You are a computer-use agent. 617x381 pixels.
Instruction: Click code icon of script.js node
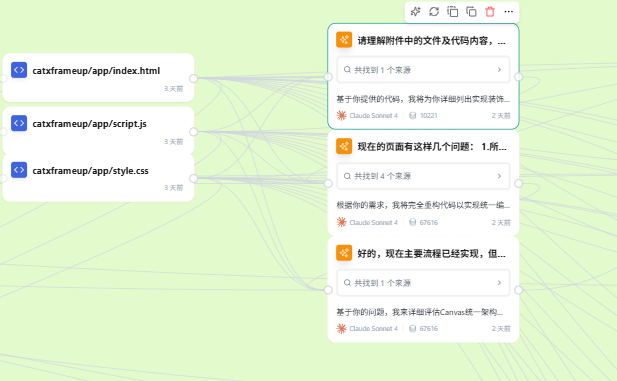click(x=19, y=123)
